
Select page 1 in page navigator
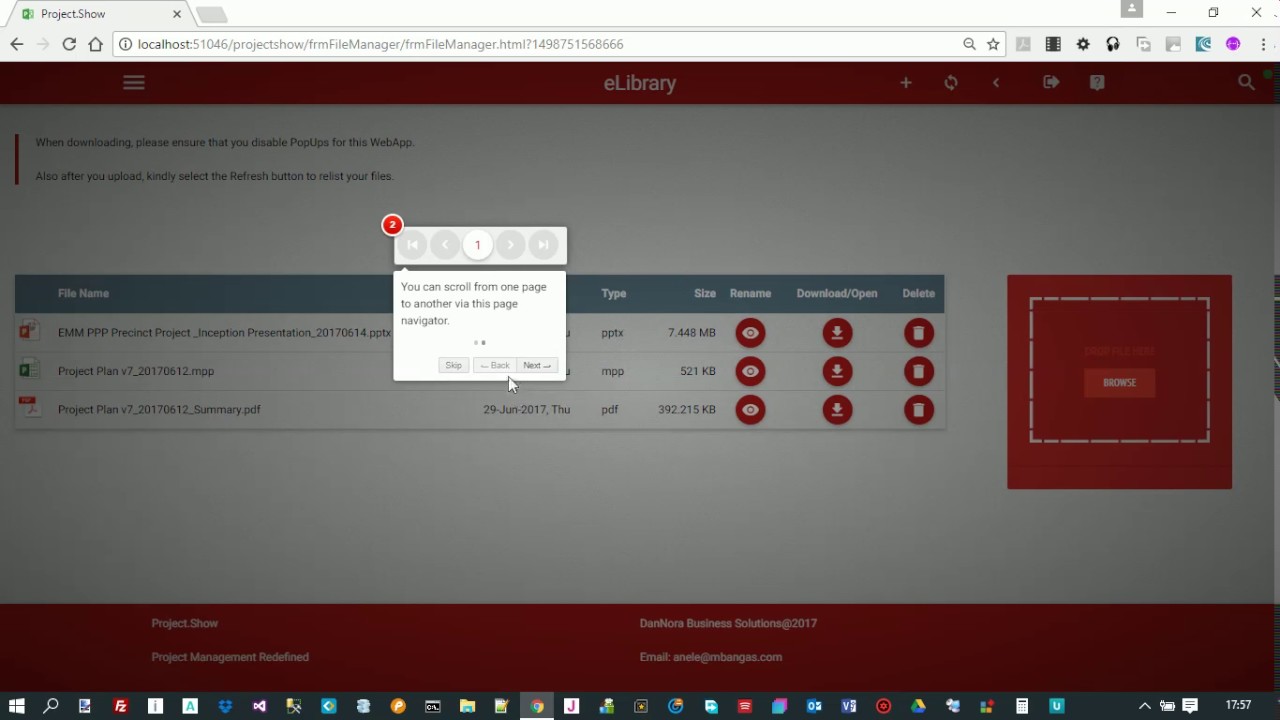[x=477, y=245]
